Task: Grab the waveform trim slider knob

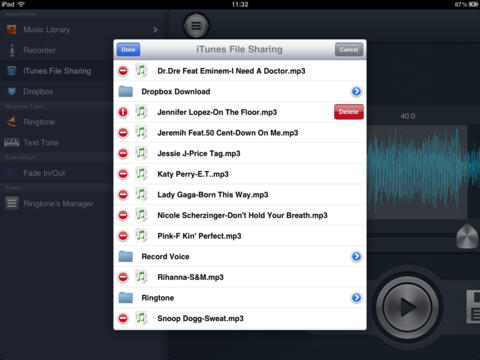Action: pos(467,236)
